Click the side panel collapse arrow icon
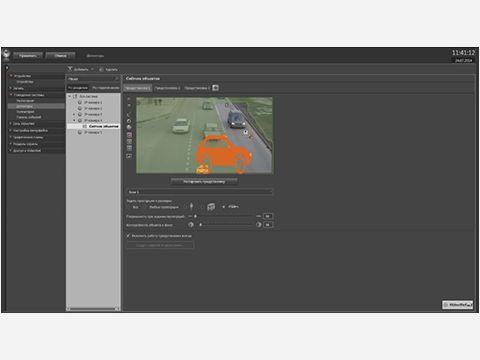The height and width of the screenshot is (360, 480). pyautogui.click(x=7, y=68)
